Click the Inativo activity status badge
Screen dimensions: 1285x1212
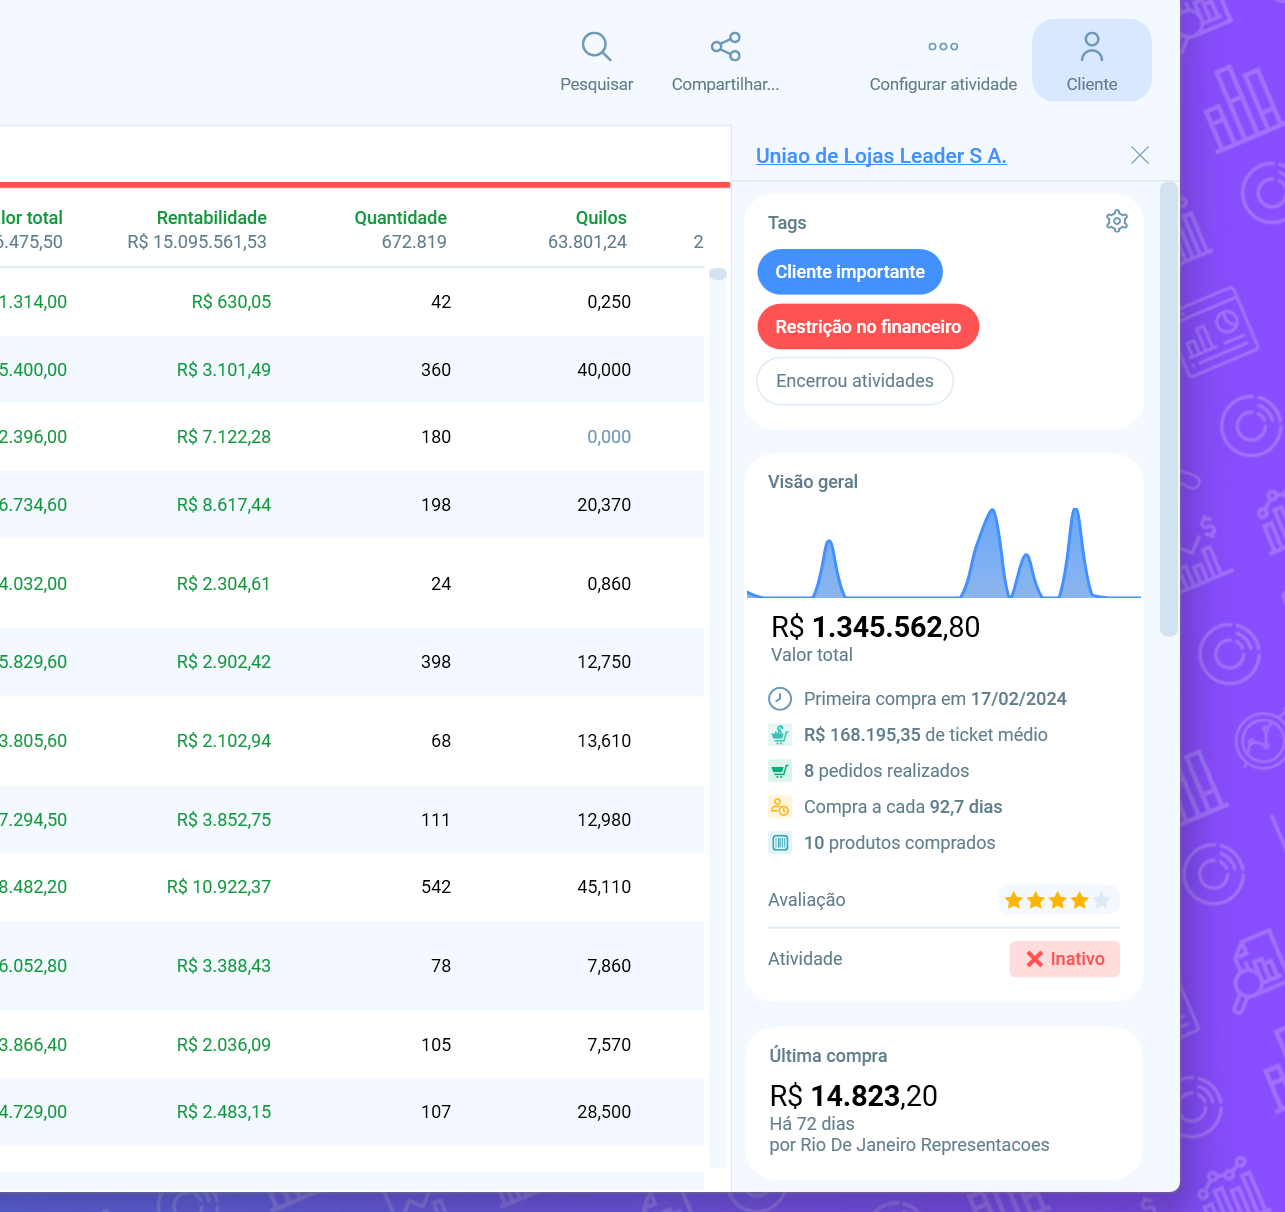pos(1064,959)
